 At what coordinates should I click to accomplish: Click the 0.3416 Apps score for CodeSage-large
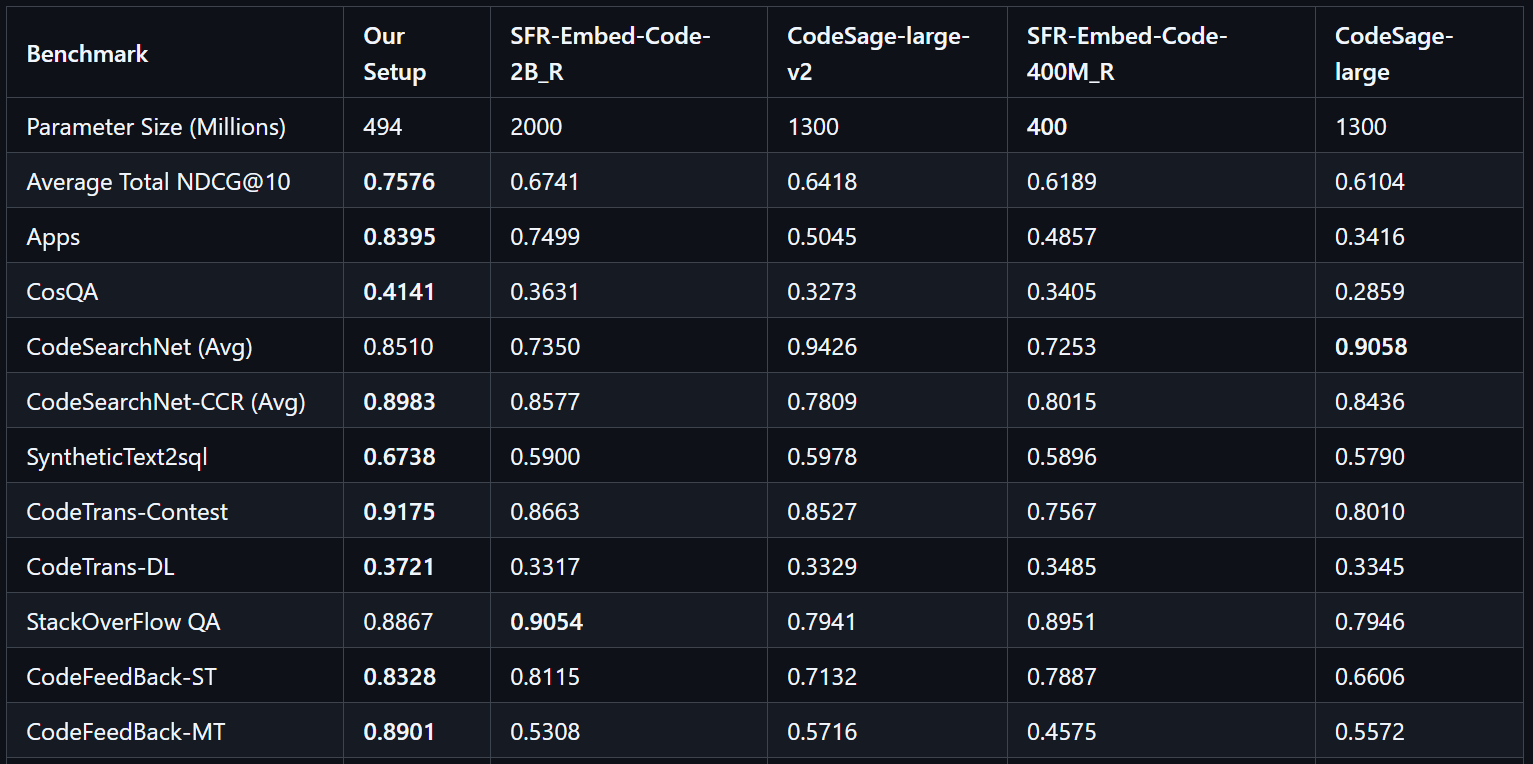(x=1370, y=237)
